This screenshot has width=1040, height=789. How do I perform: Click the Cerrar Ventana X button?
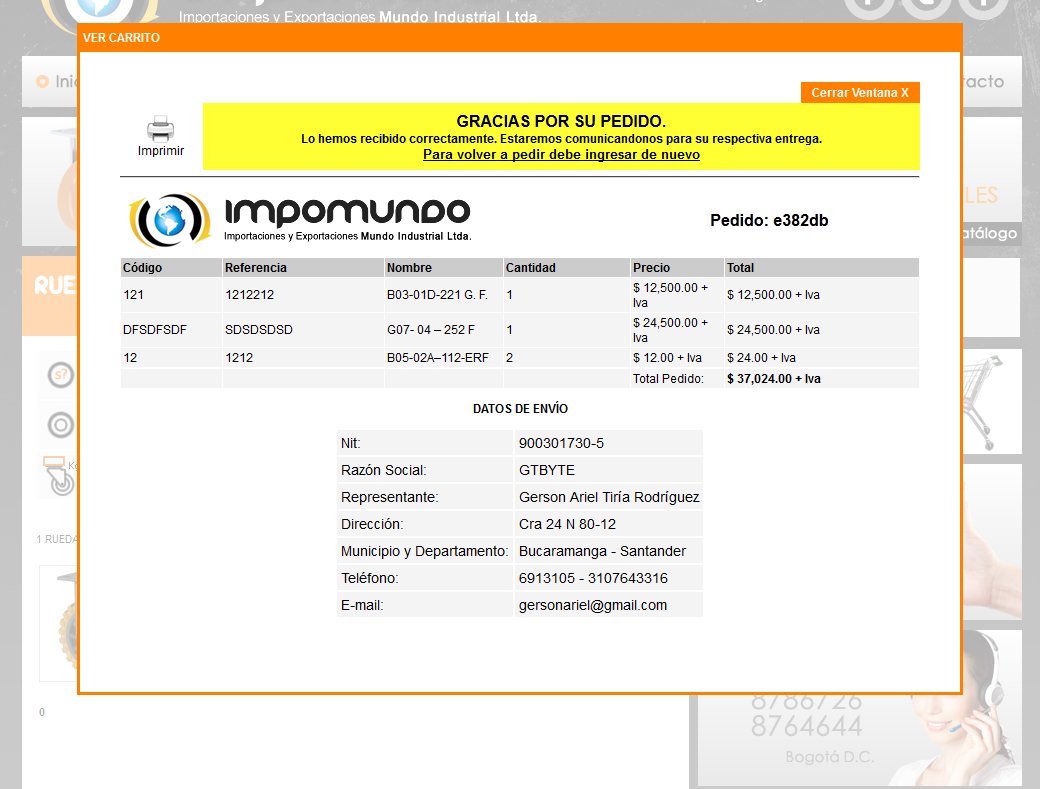(858, 91)
